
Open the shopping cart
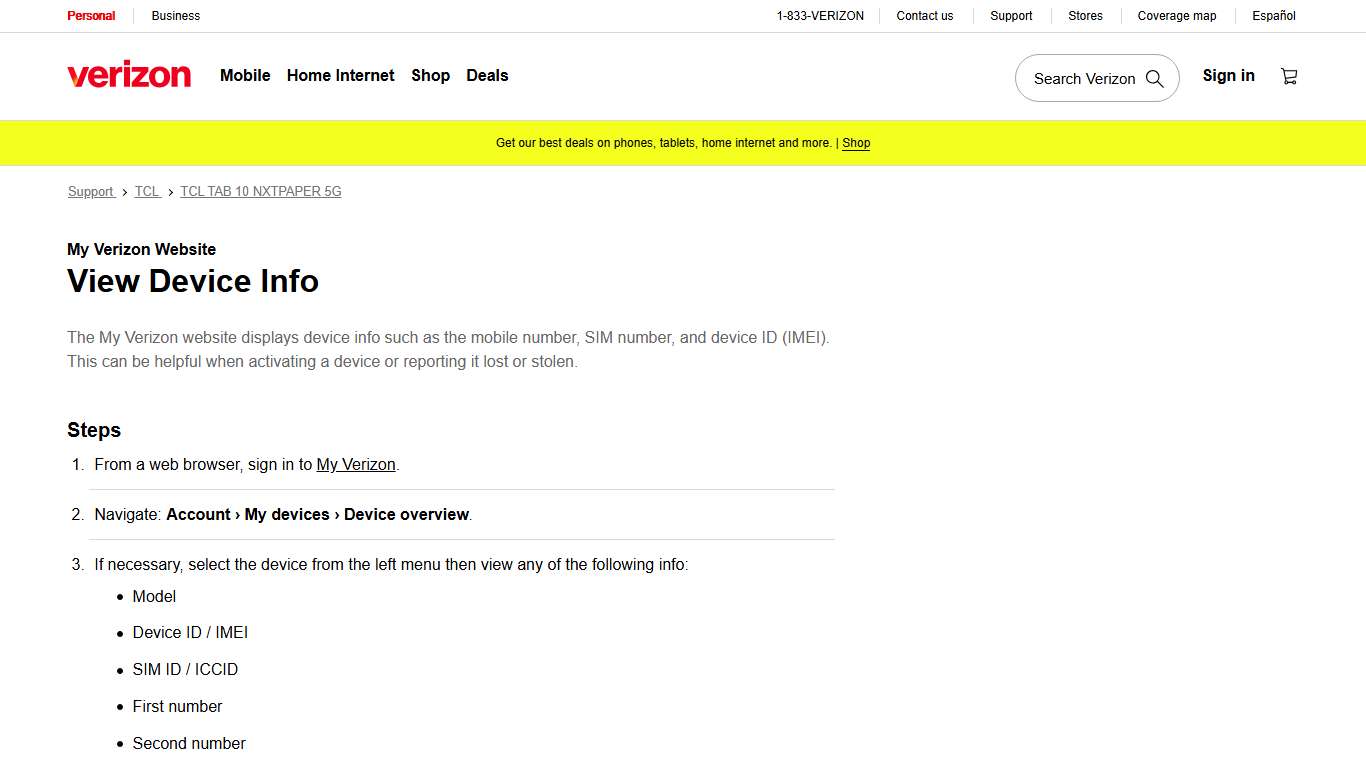click(1289, 75)
